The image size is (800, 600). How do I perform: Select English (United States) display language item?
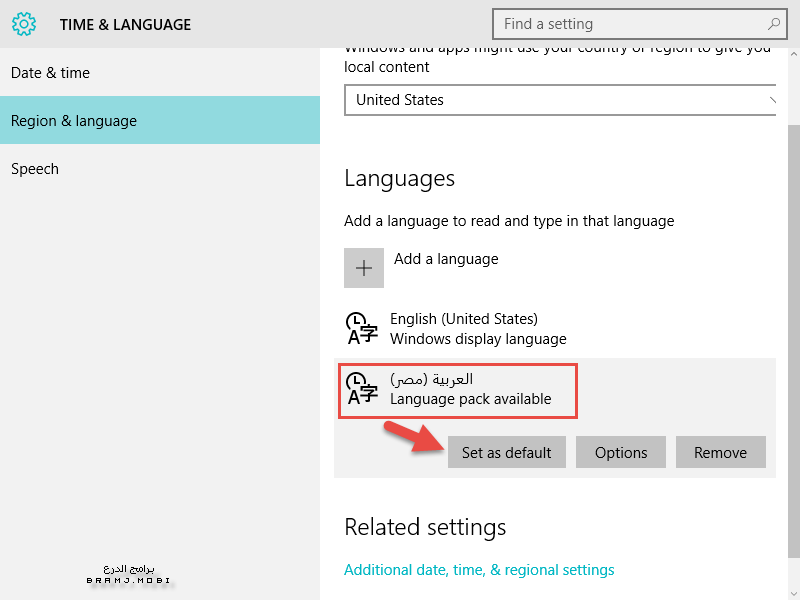tap(478, 329)
